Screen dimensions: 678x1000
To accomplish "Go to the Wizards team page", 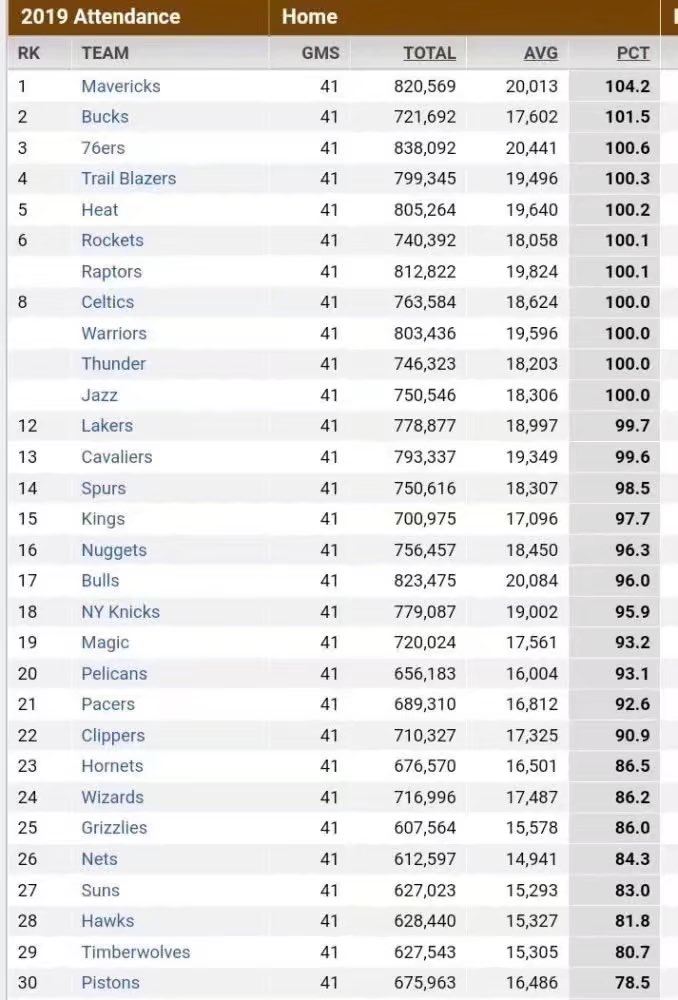I will [x=112, y=797].
